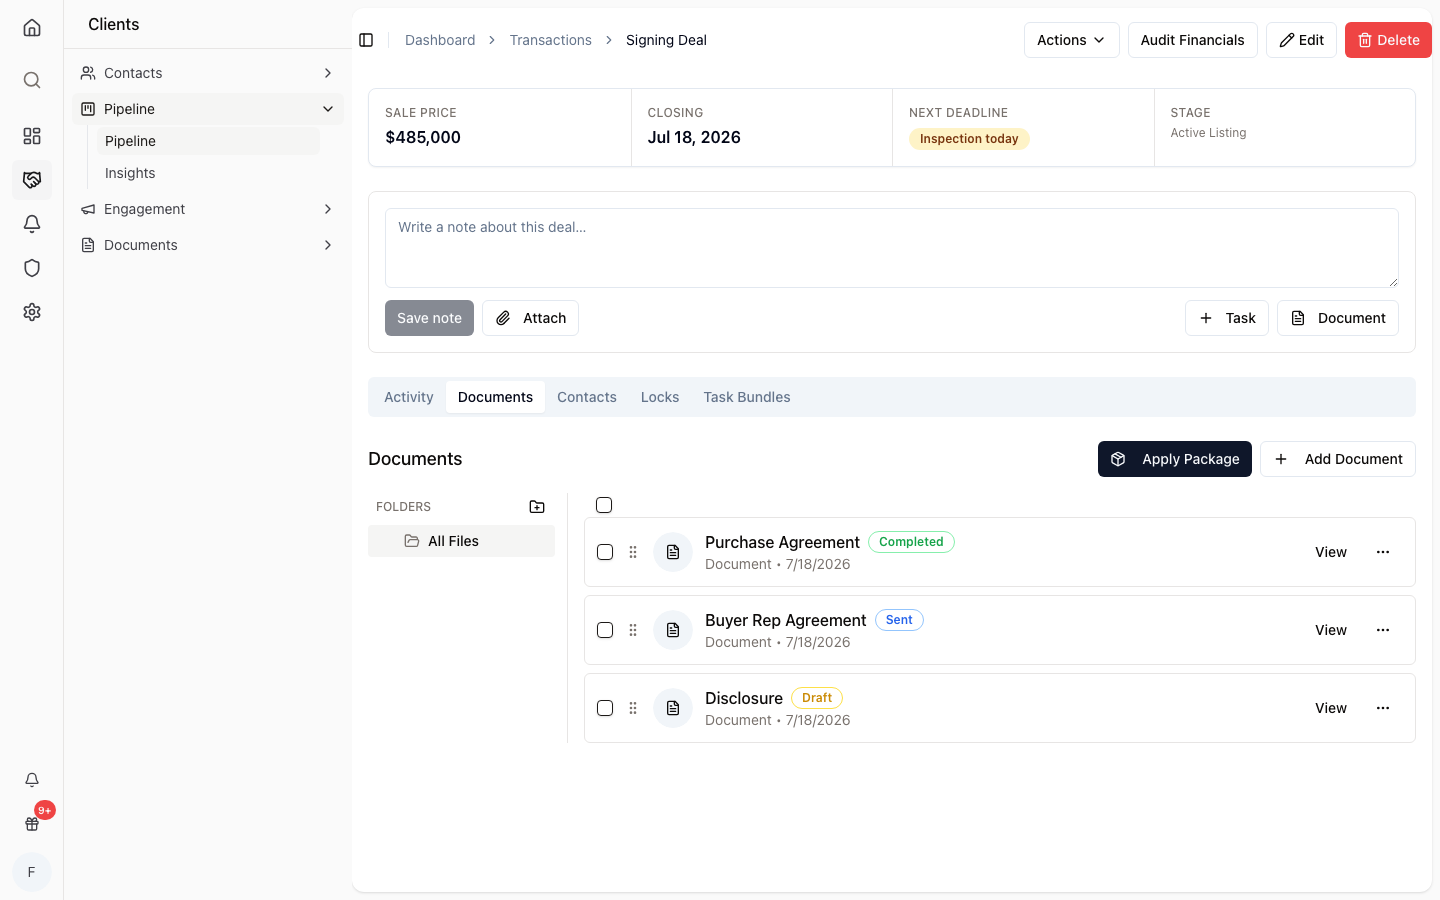Create a new folder with the Folders icon

(537, 507)
